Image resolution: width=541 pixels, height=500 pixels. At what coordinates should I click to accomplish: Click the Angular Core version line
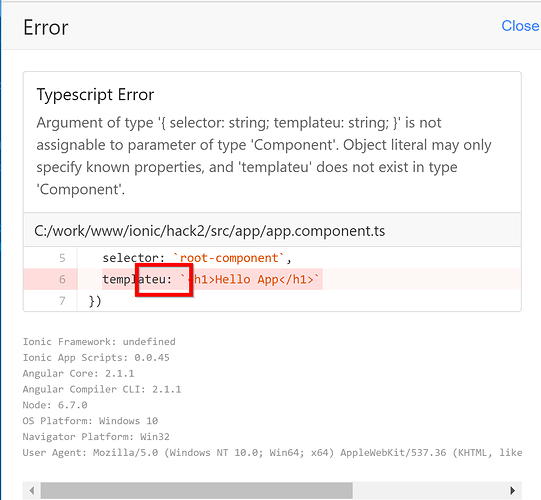pyautogui.click(x=78, y=373)
